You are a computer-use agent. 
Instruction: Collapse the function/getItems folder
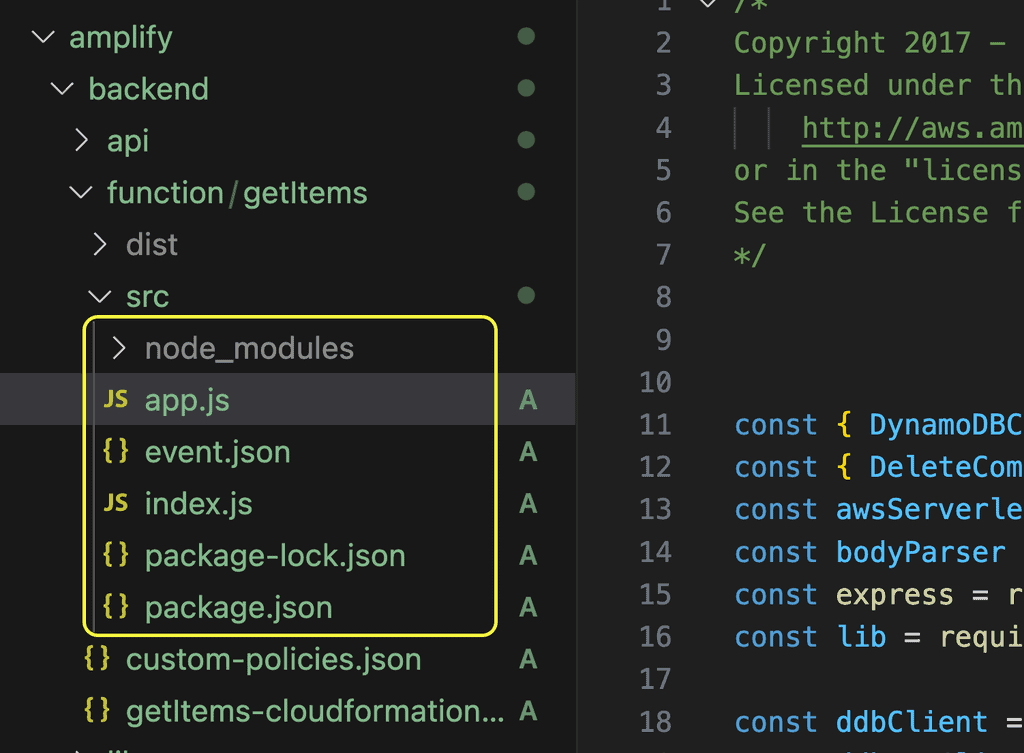(81, 193)
